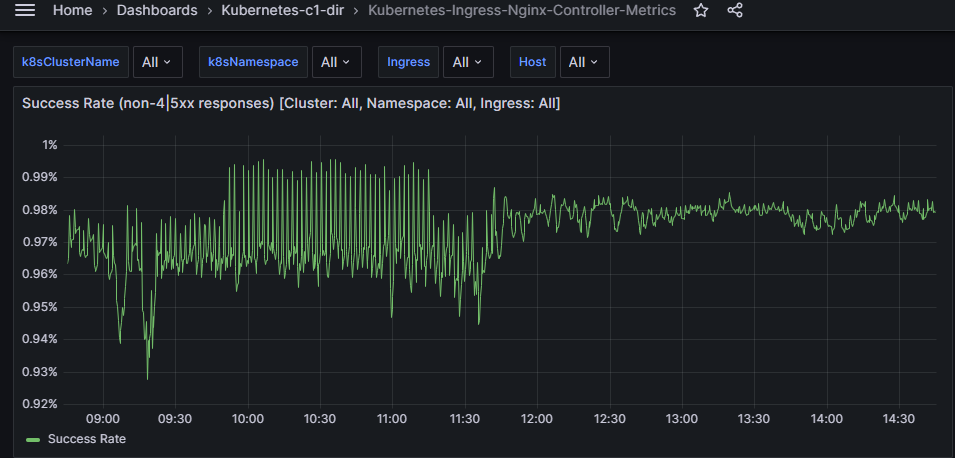The width and height of the screenshot is (955, 458).
Task: Open the hamburger navigation menu
Action: tap(26, 10)
